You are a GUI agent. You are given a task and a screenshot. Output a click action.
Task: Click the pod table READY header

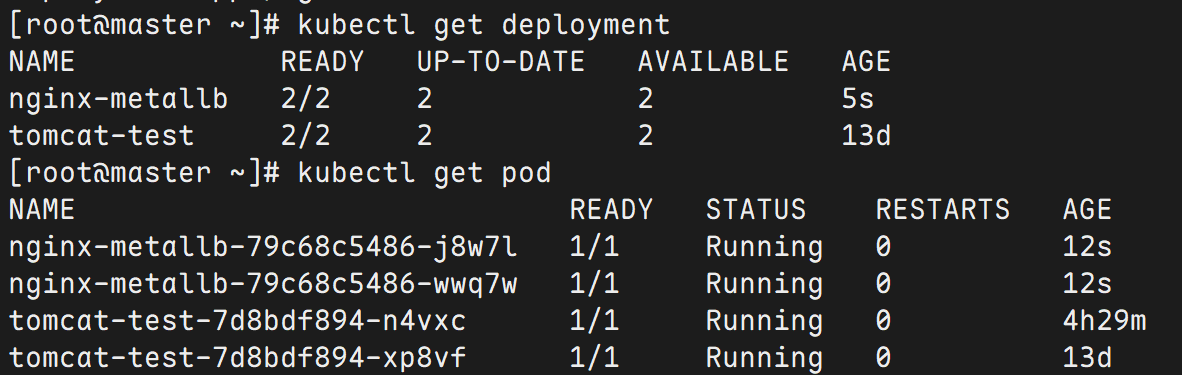611,210
